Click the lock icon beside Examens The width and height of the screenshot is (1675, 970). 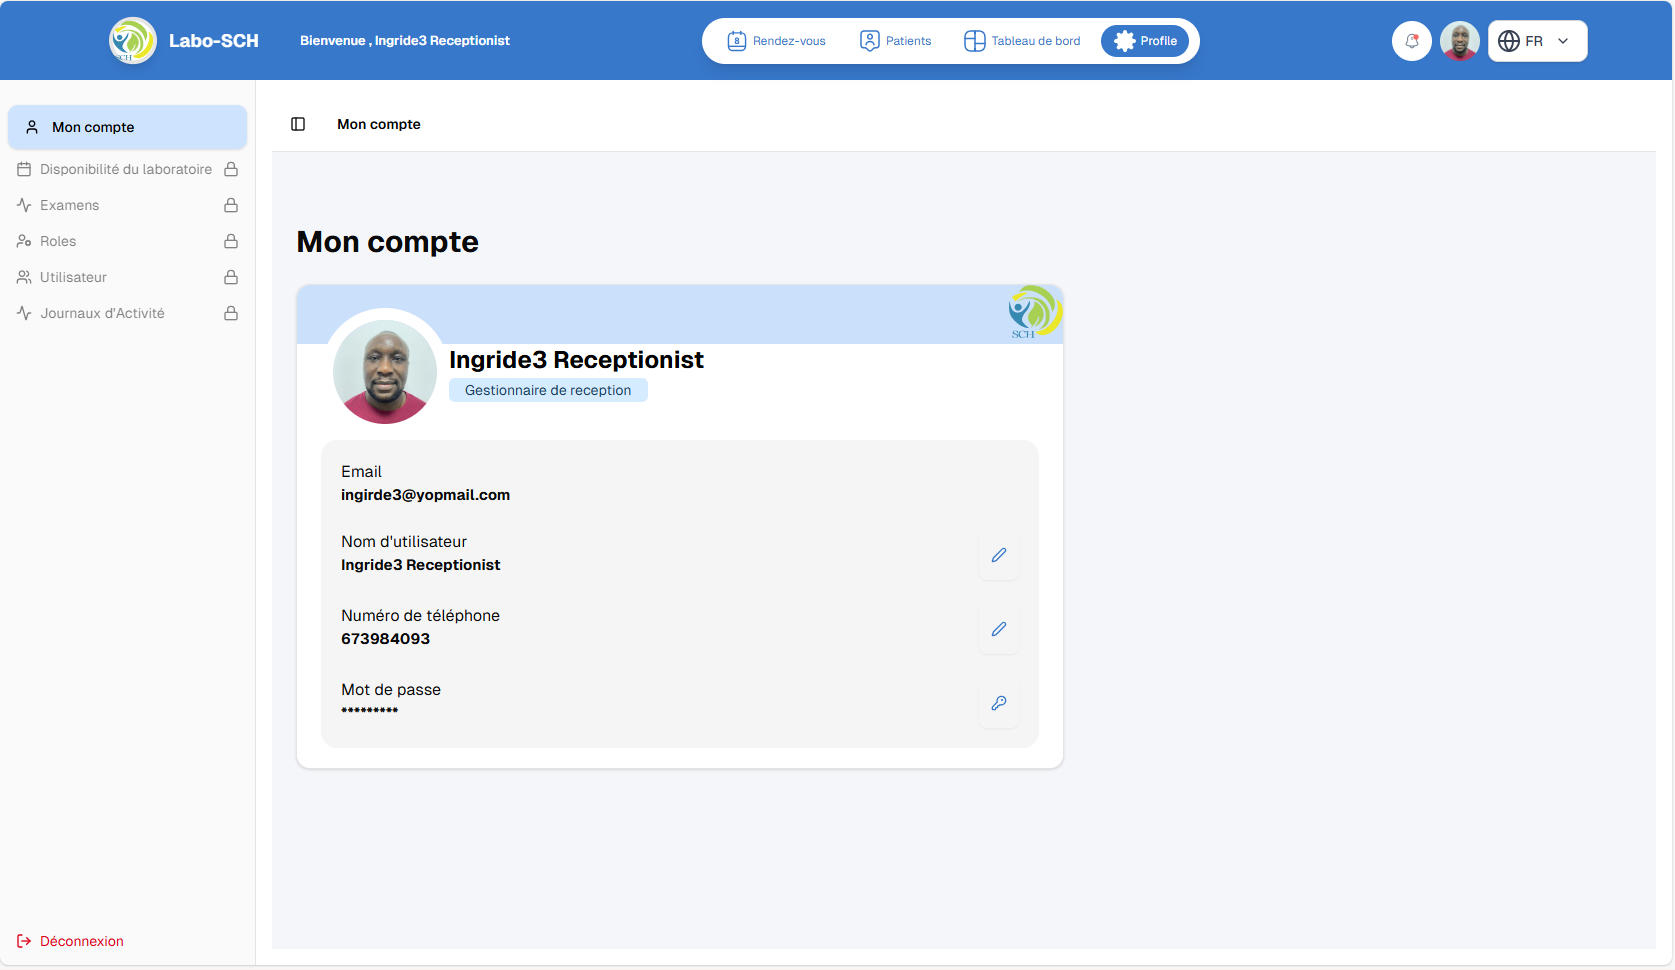click(231, 205)
